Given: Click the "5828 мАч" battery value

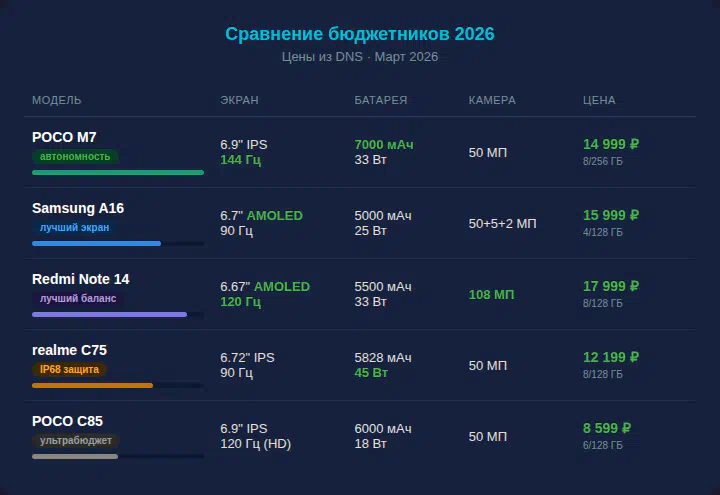Looking at the screenshot, I should [x=383, y=358].
